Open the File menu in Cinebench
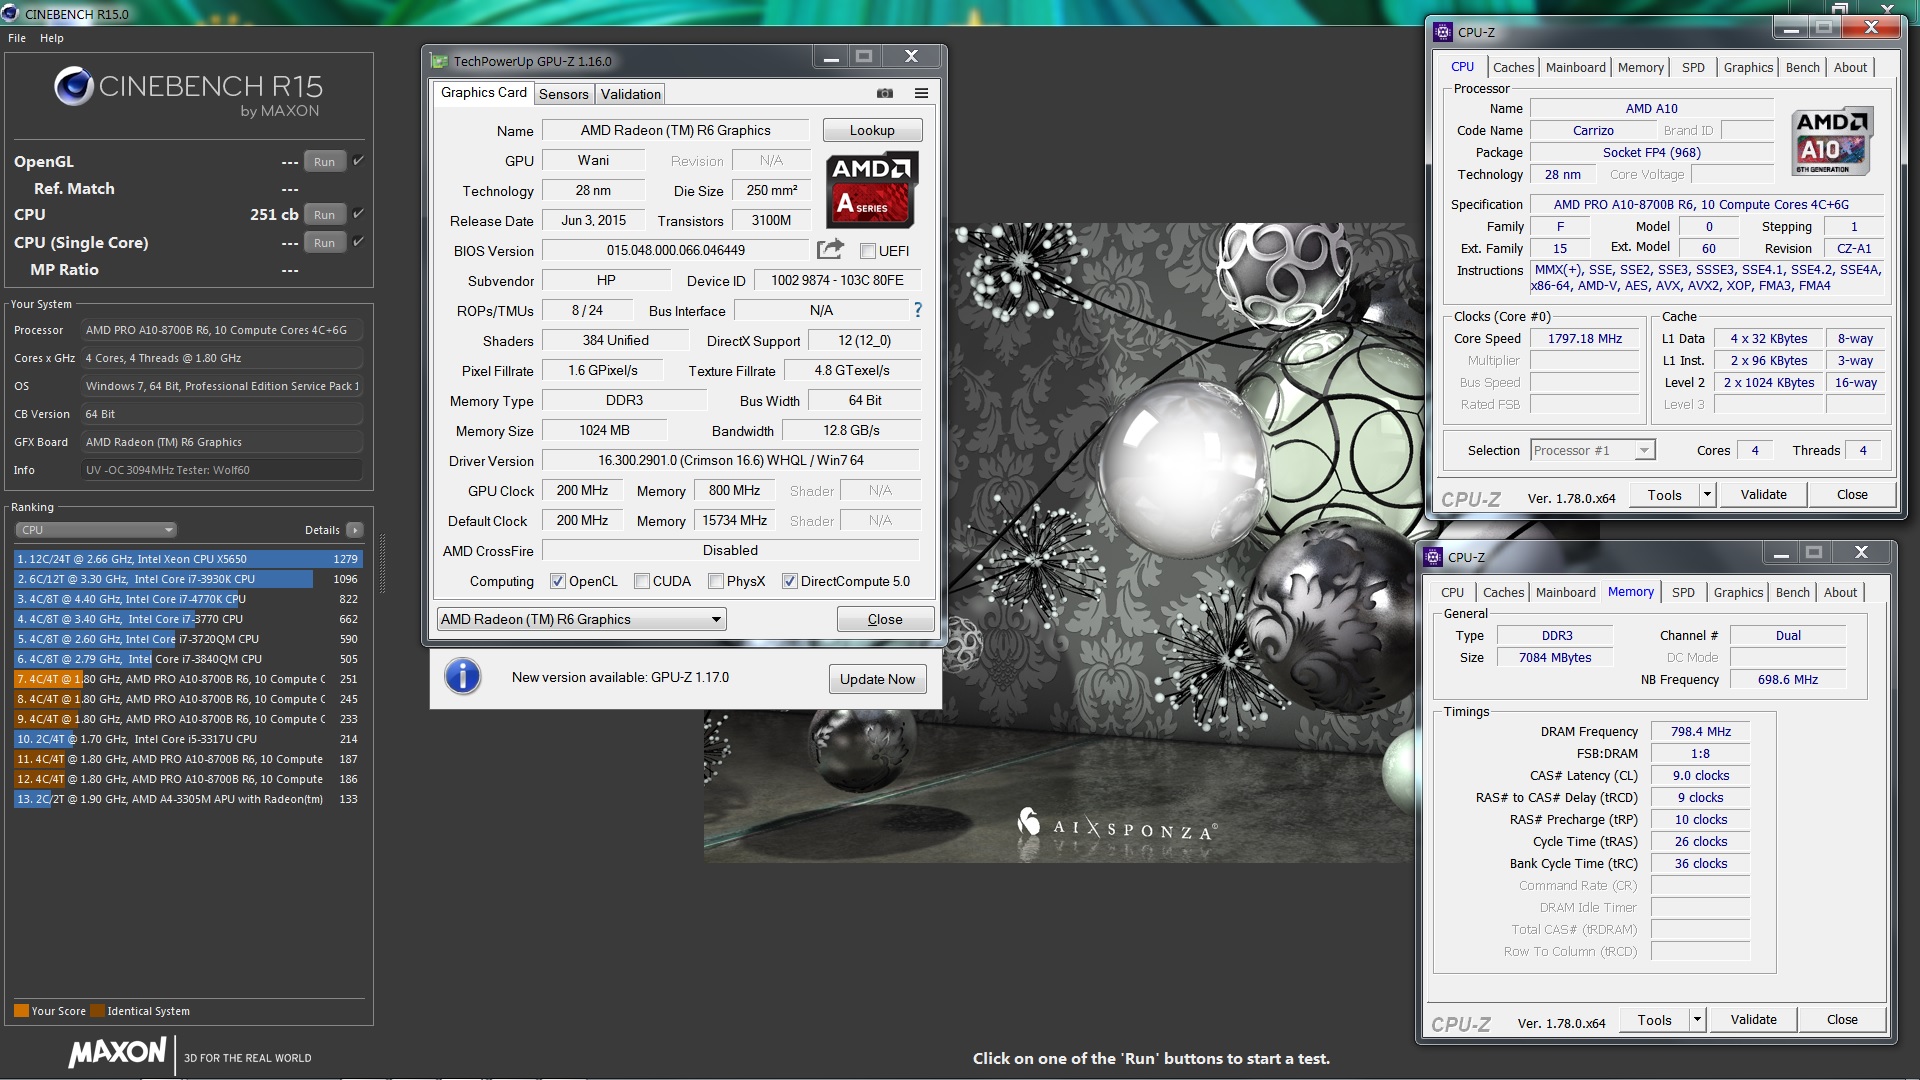The height and width of the screenshot is (1080, 1920). tap(17, 38)
